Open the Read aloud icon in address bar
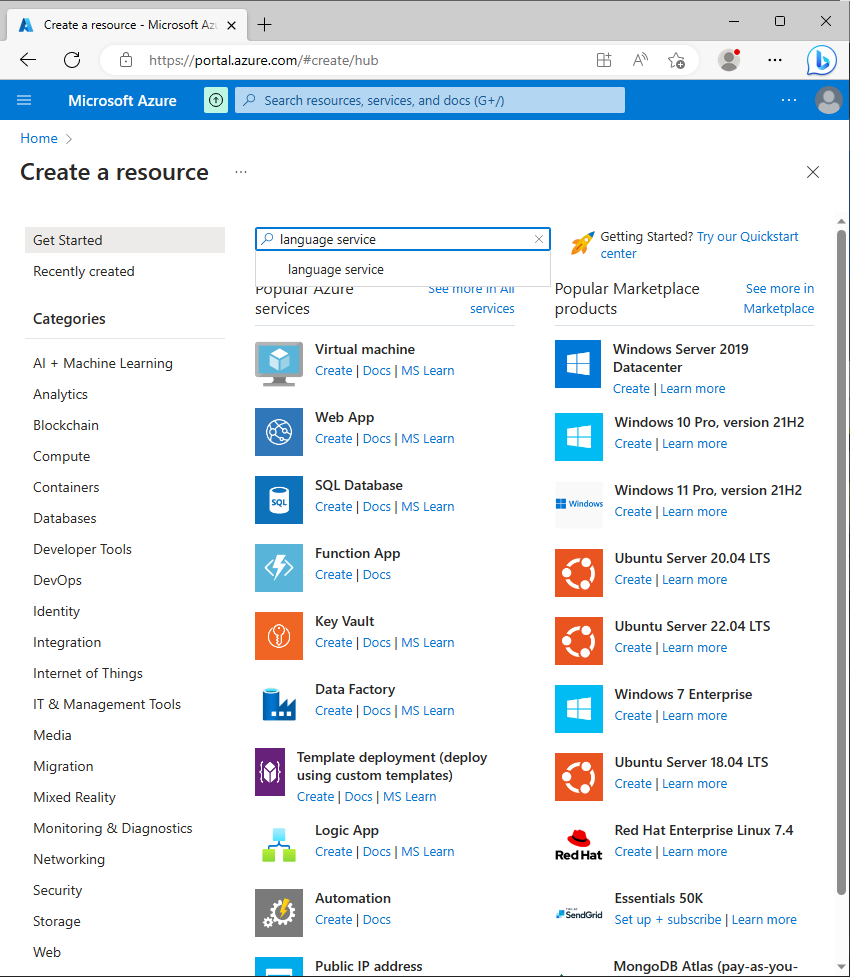Screen dimensions: 850x977 (x=640, y=60)
